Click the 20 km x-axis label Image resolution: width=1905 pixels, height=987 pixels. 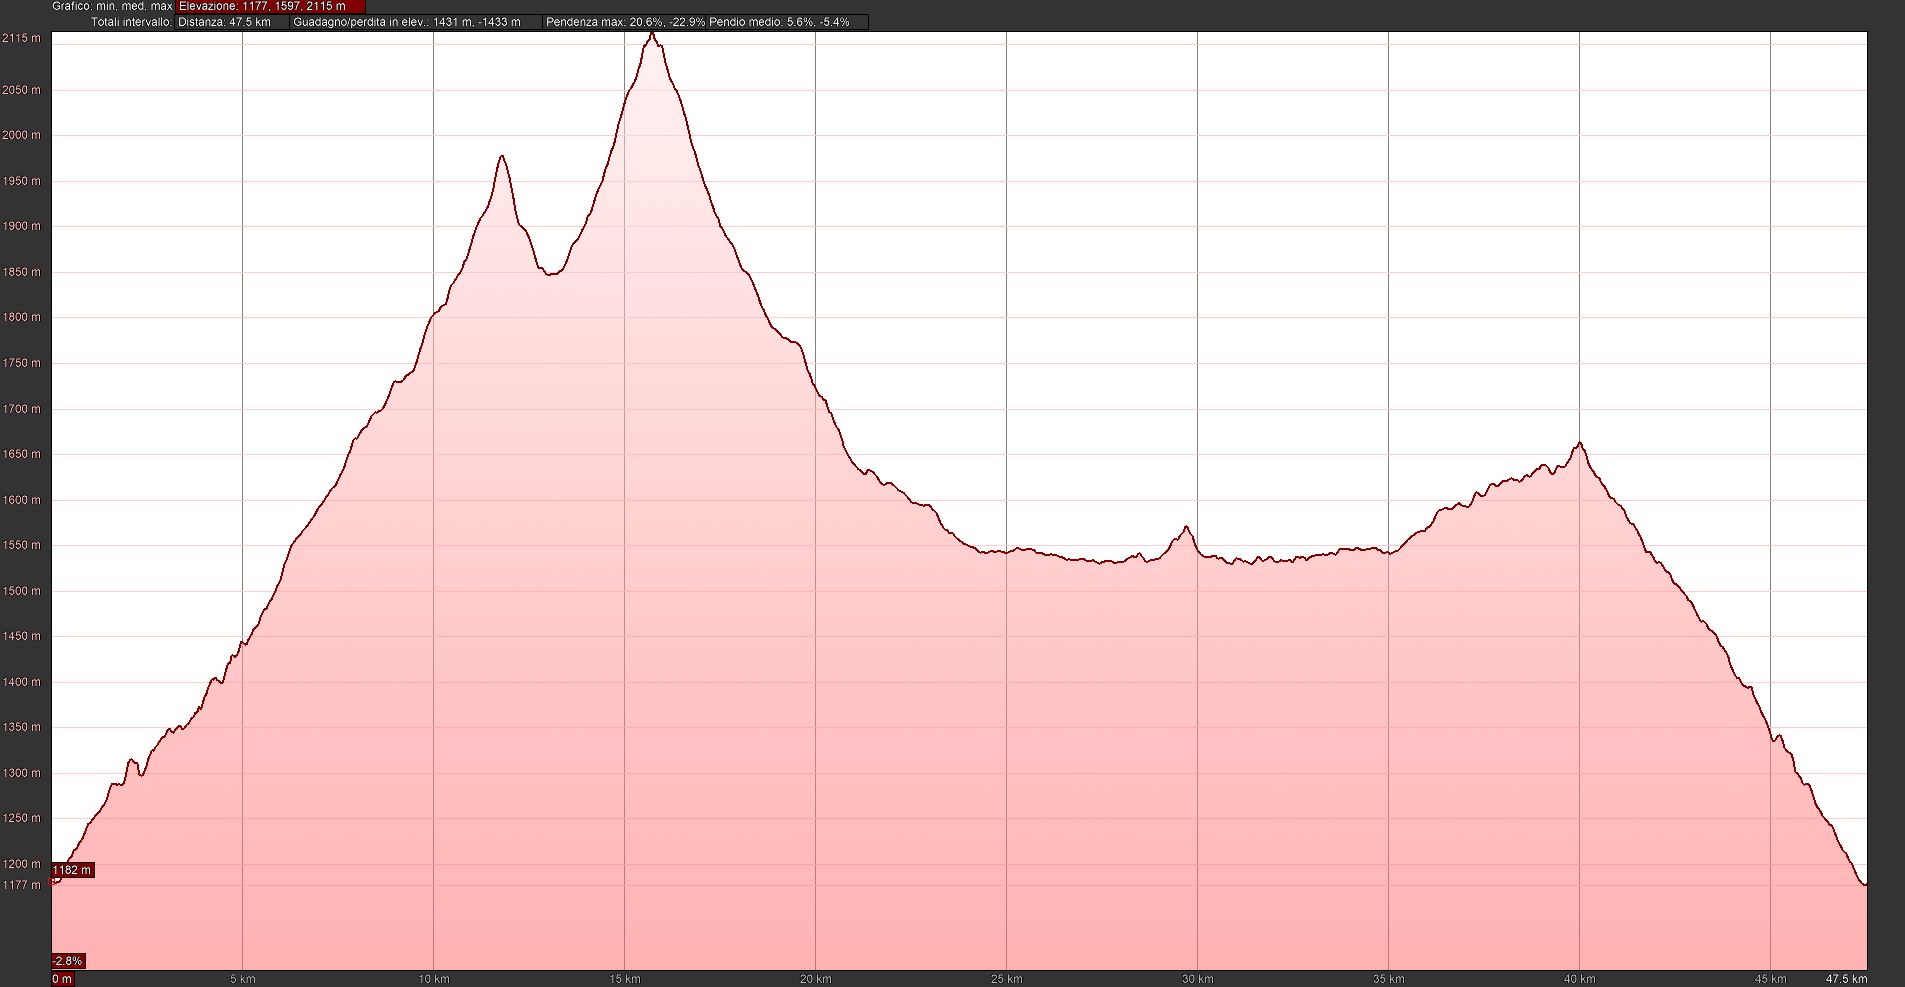coord(815,979)
